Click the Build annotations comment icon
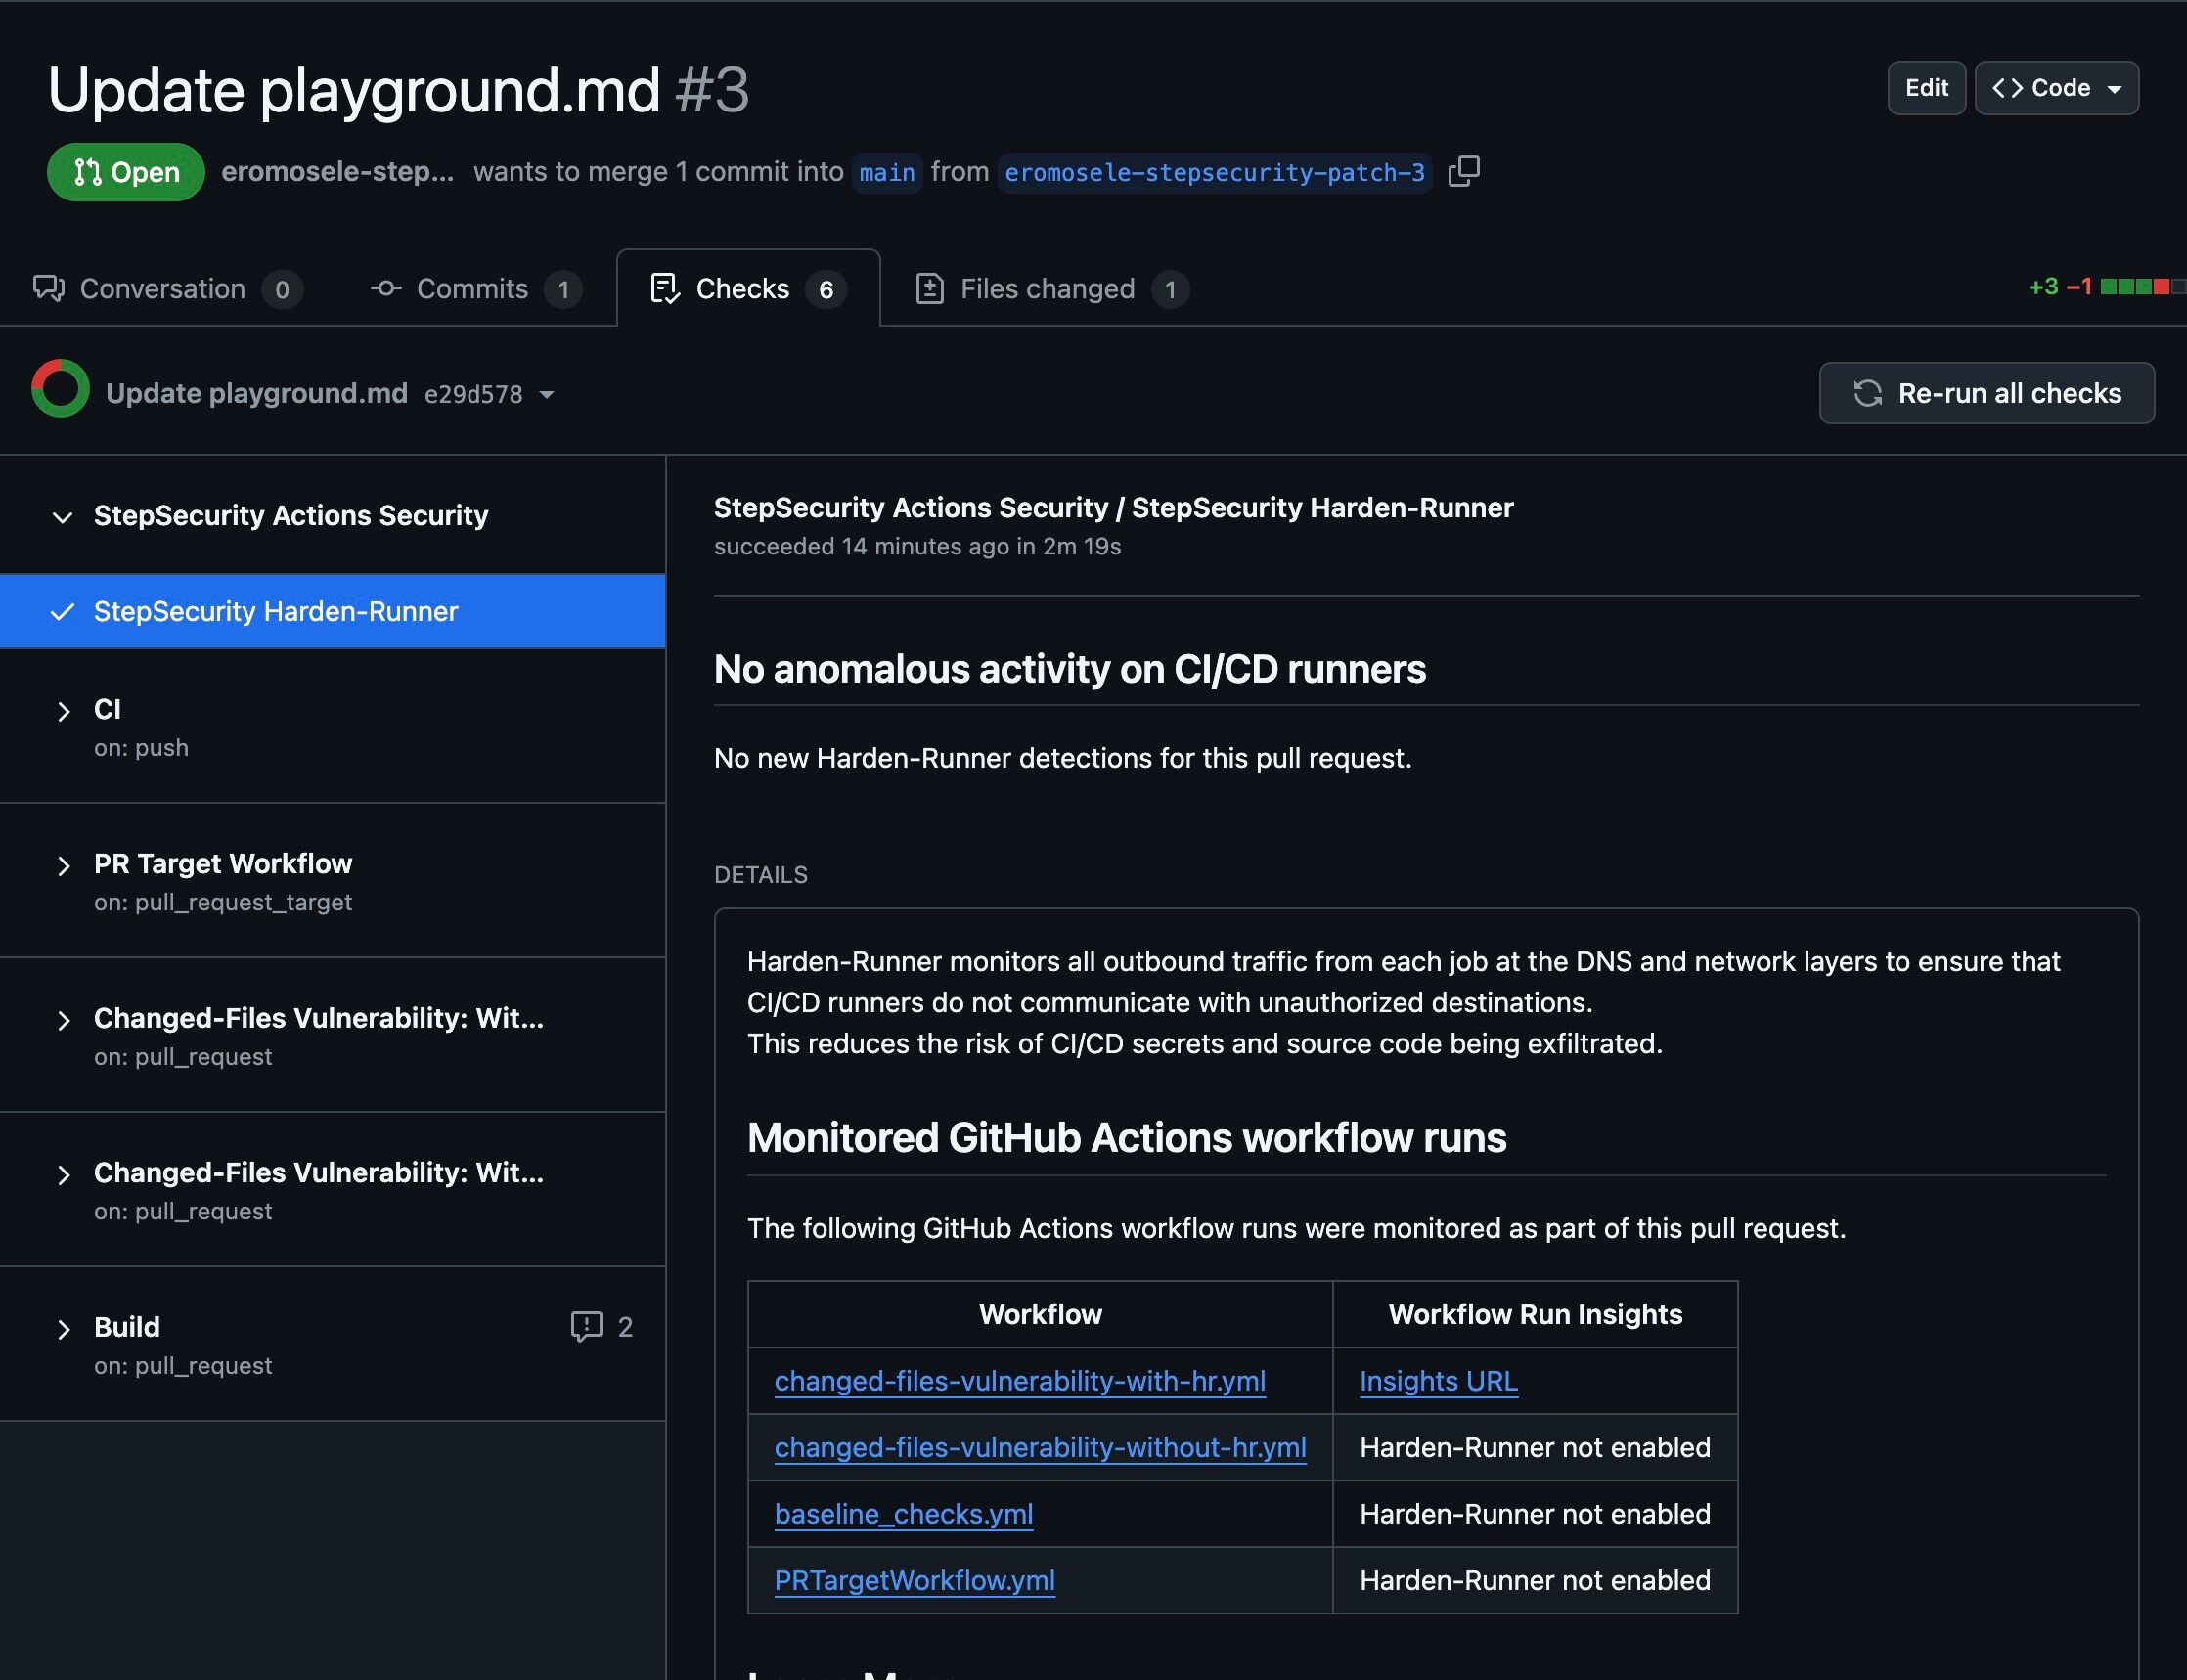This screenshot has height=1680, width=2187. [x=586, y=1327]
